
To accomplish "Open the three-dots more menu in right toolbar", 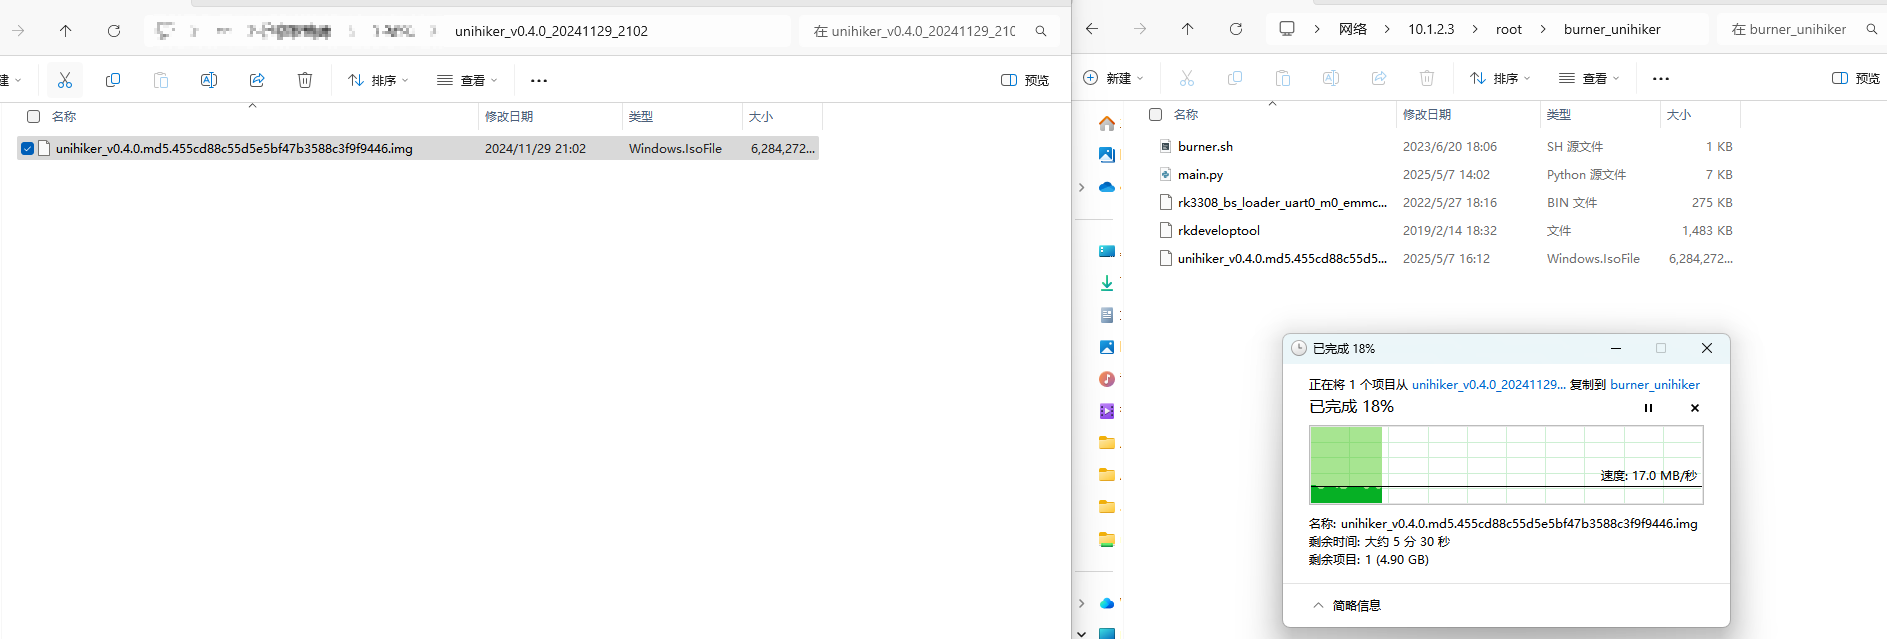I will tap(1661, 78).
